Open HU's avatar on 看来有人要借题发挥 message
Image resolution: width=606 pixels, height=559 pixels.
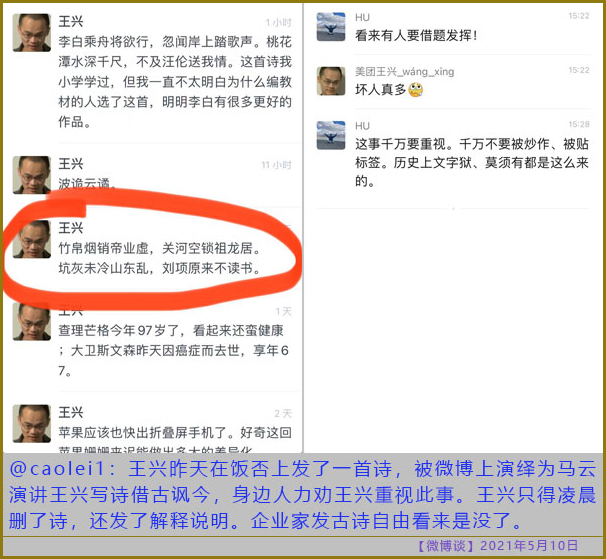point(331,27)
